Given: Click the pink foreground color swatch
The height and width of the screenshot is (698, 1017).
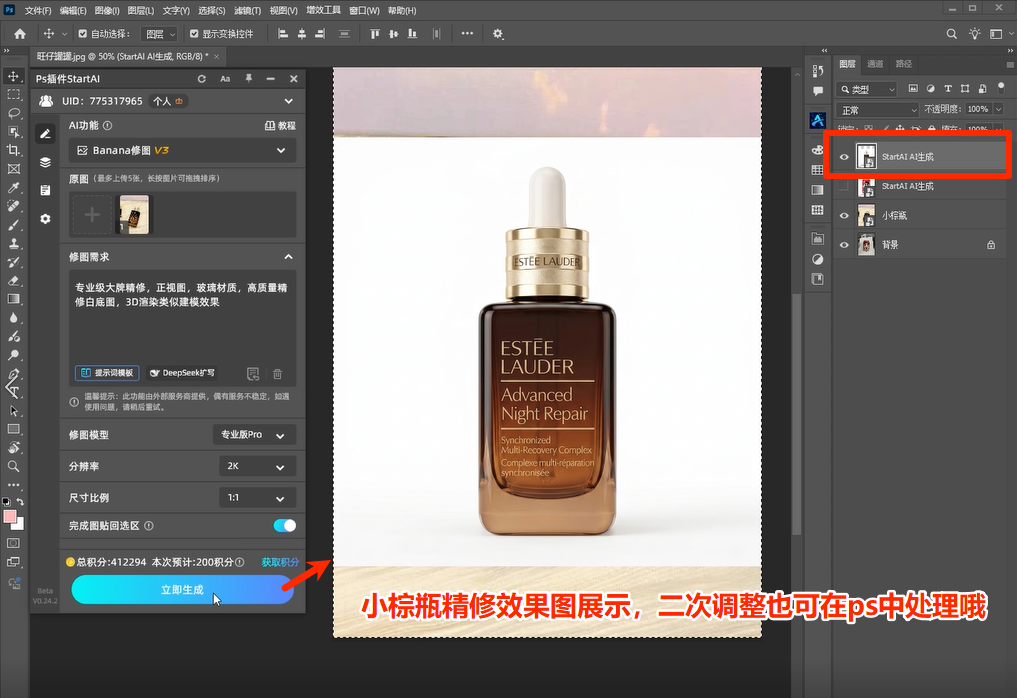Looking at the screenshot, I should [10, 517].
